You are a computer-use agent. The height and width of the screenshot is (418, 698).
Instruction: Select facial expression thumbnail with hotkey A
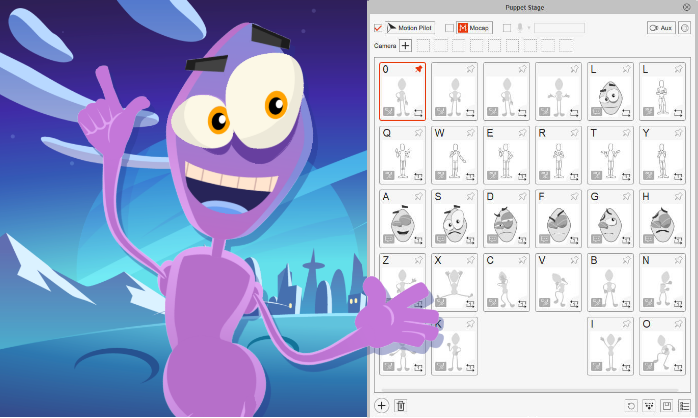402,218
